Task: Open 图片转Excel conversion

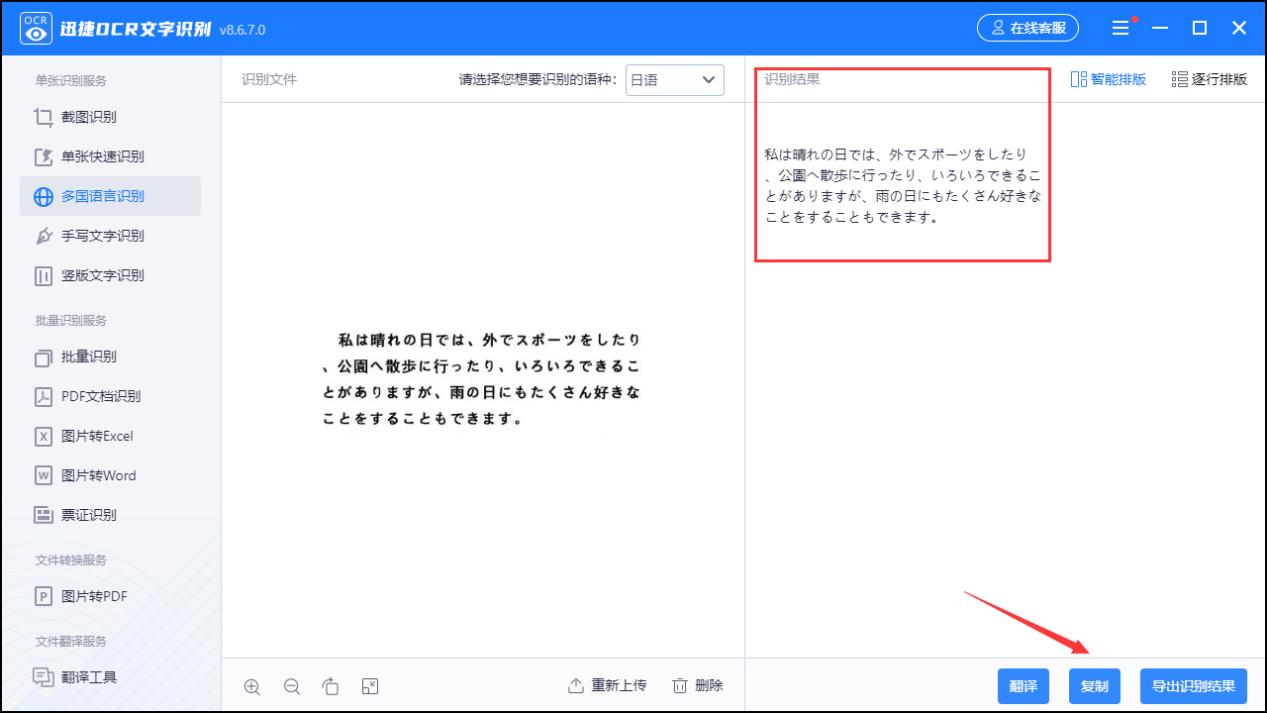Action: (x=110, y=436)
